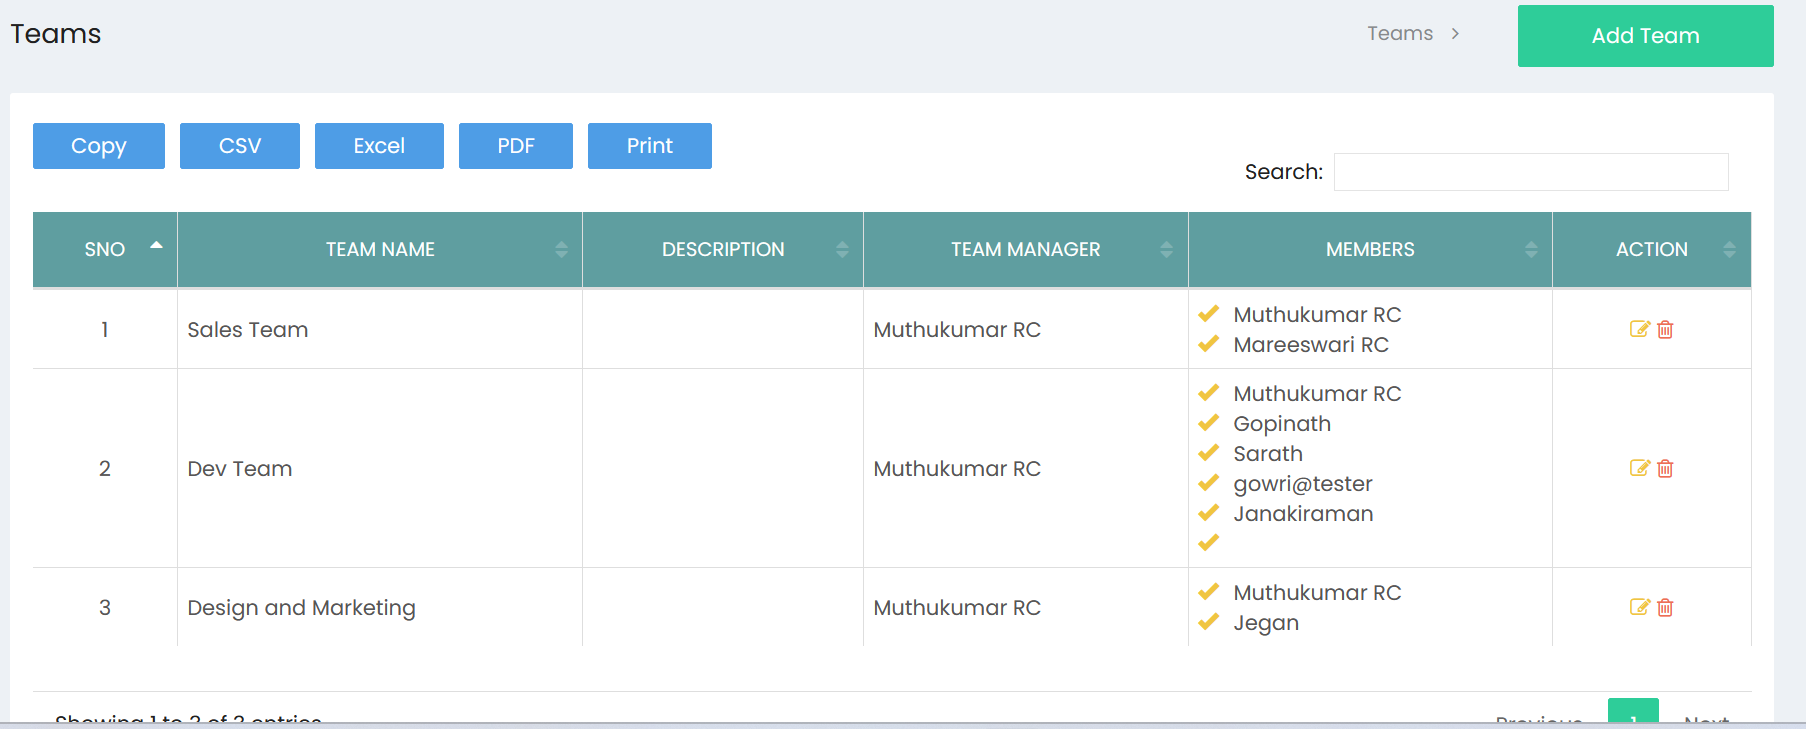Delete the Design and Marketing team
1806x729 pixels.
click(x=1665, y=607)
